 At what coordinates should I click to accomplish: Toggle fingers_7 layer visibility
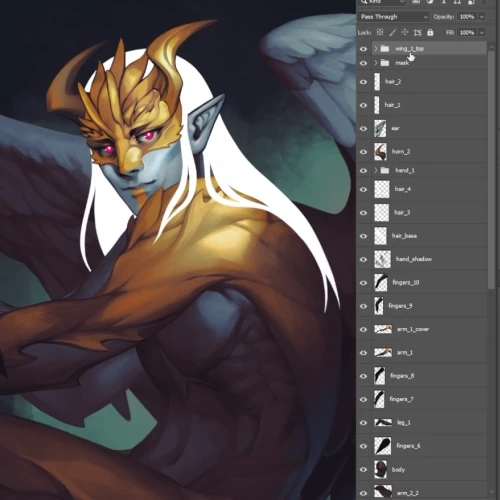363,399
